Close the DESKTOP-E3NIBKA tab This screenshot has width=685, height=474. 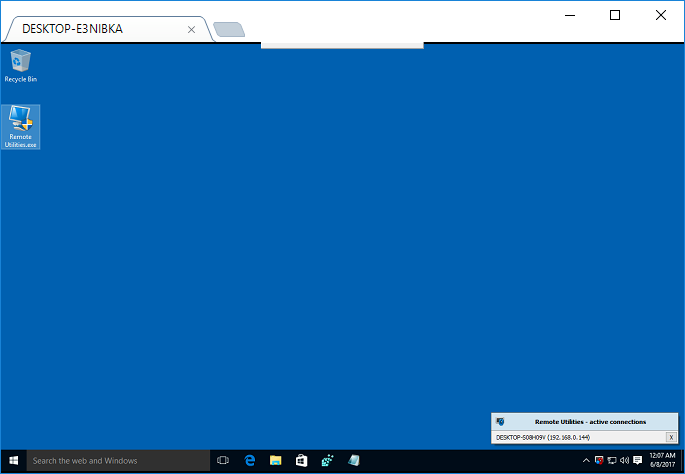tap(191, 29)
